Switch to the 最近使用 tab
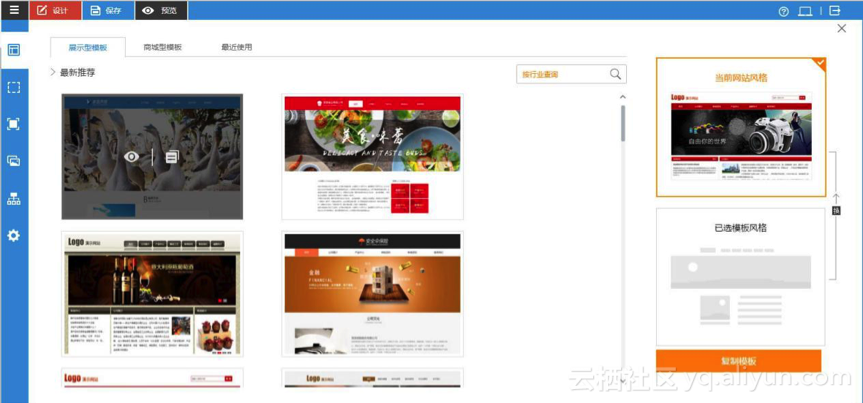Viewport: 863px width, 403px height. [236, 47]
